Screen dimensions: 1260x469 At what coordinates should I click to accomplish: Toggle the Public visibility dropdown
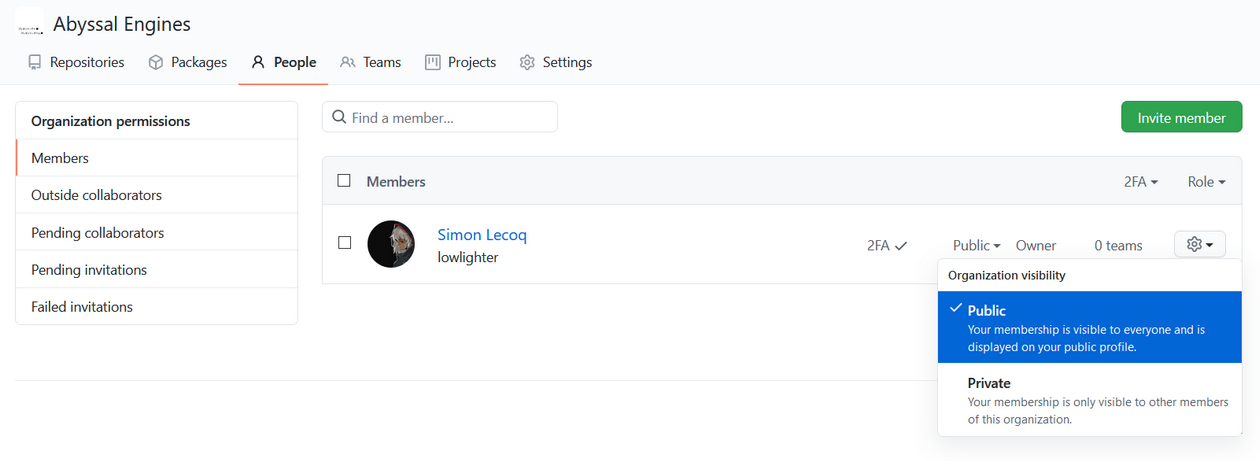[977, 245]
